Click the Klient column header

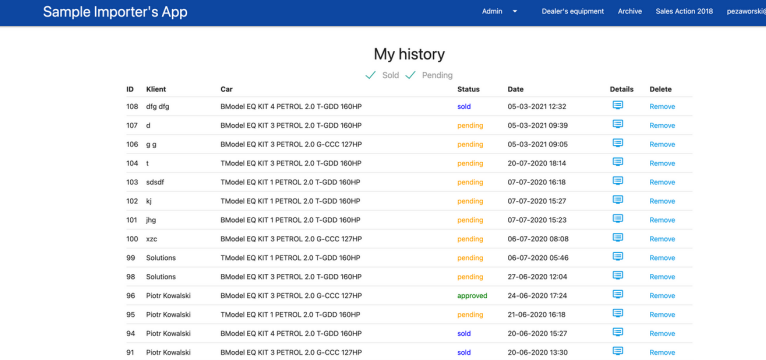click(156, 89)
